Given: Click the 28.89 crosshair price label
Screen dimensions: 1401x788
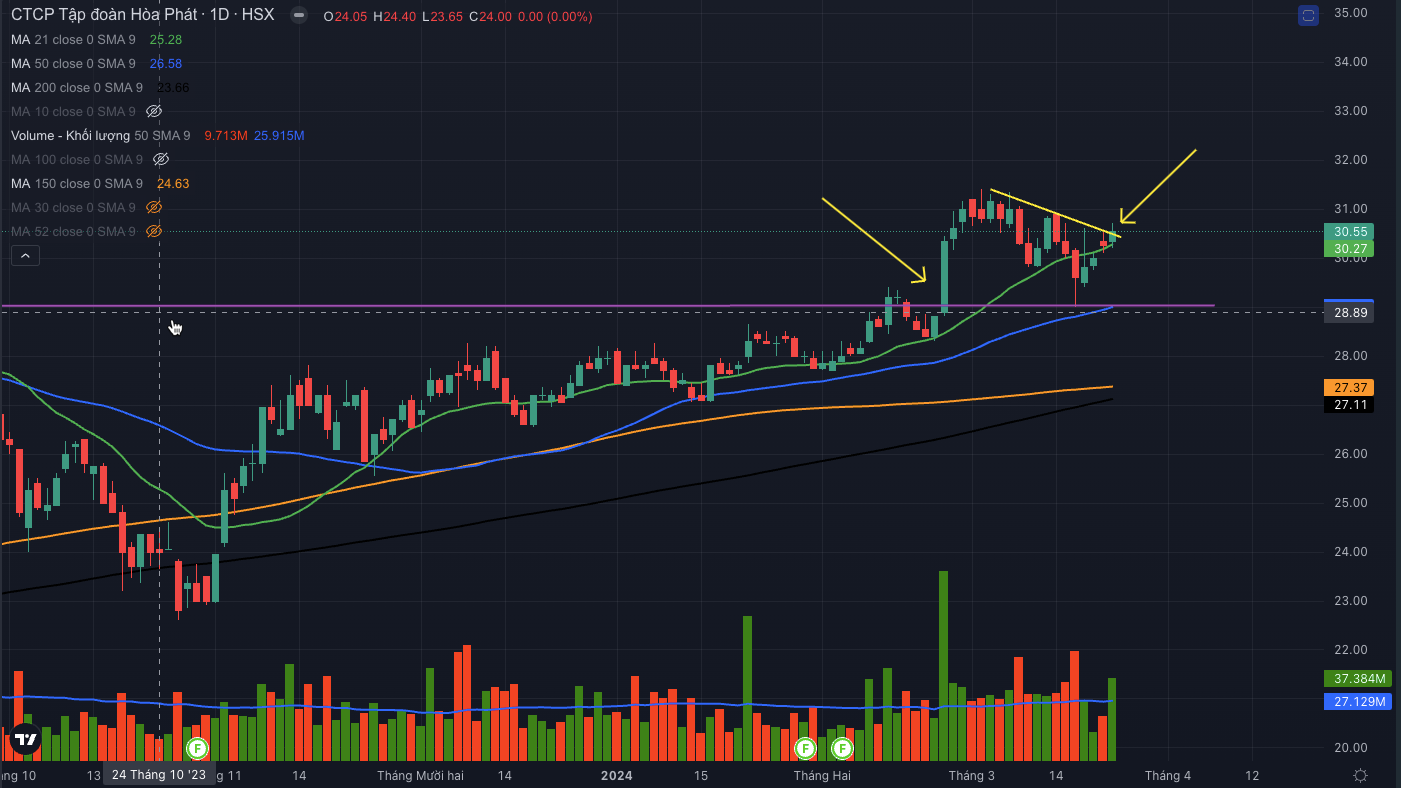Looking at the screenshot, I should pyautogui.click(x=1347, y=313).
